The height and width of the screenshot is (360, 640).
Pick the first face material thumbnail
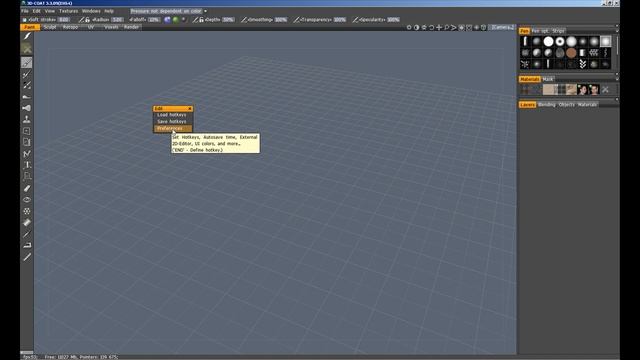(582, 89)
